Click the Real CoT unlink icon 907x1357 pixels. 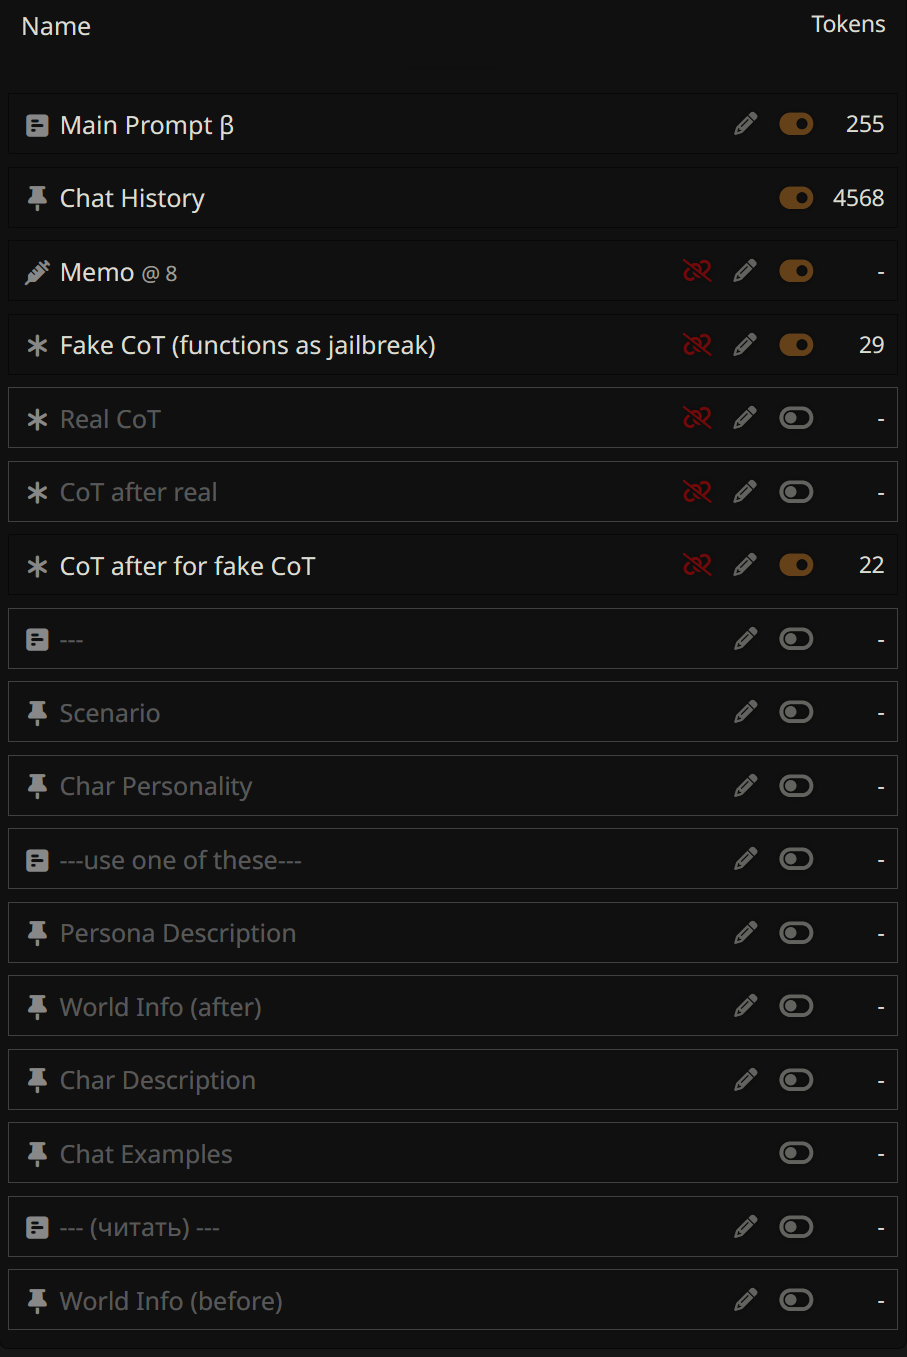tap(697, 418)
